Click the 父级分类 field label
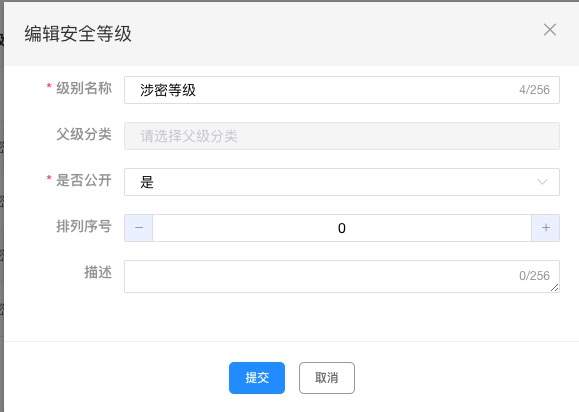The image size is (579, 412). tap(84, 134)
